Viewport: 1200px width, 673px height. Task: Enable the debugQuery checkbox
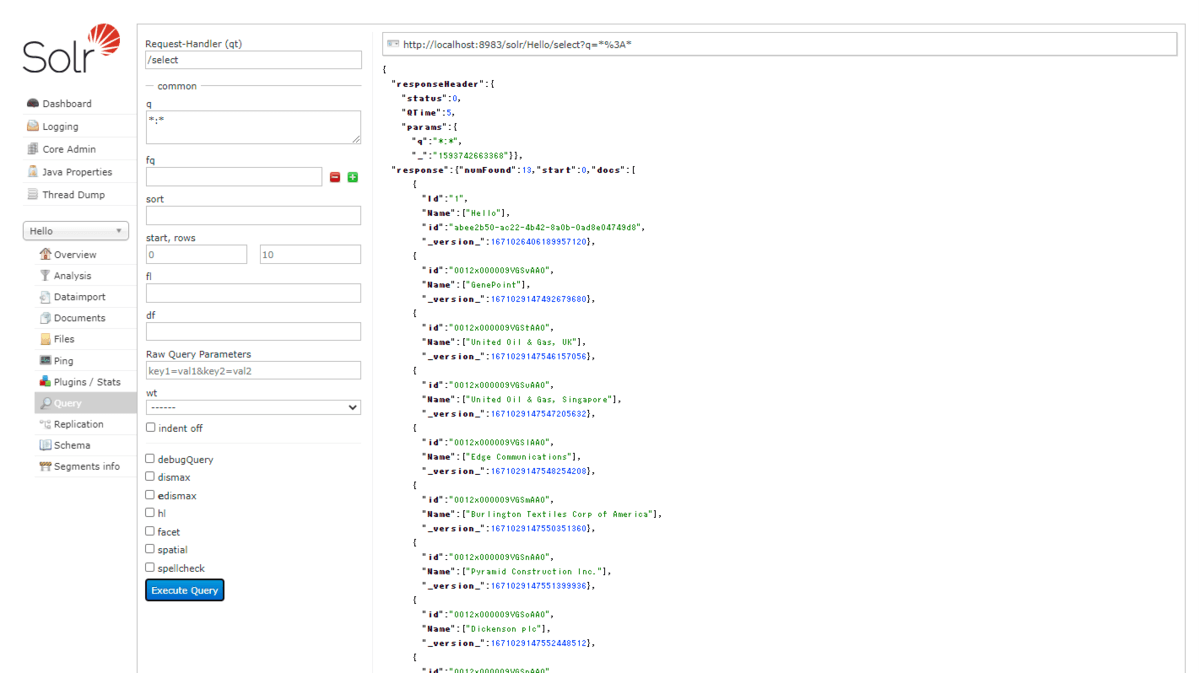coord(150,459)
